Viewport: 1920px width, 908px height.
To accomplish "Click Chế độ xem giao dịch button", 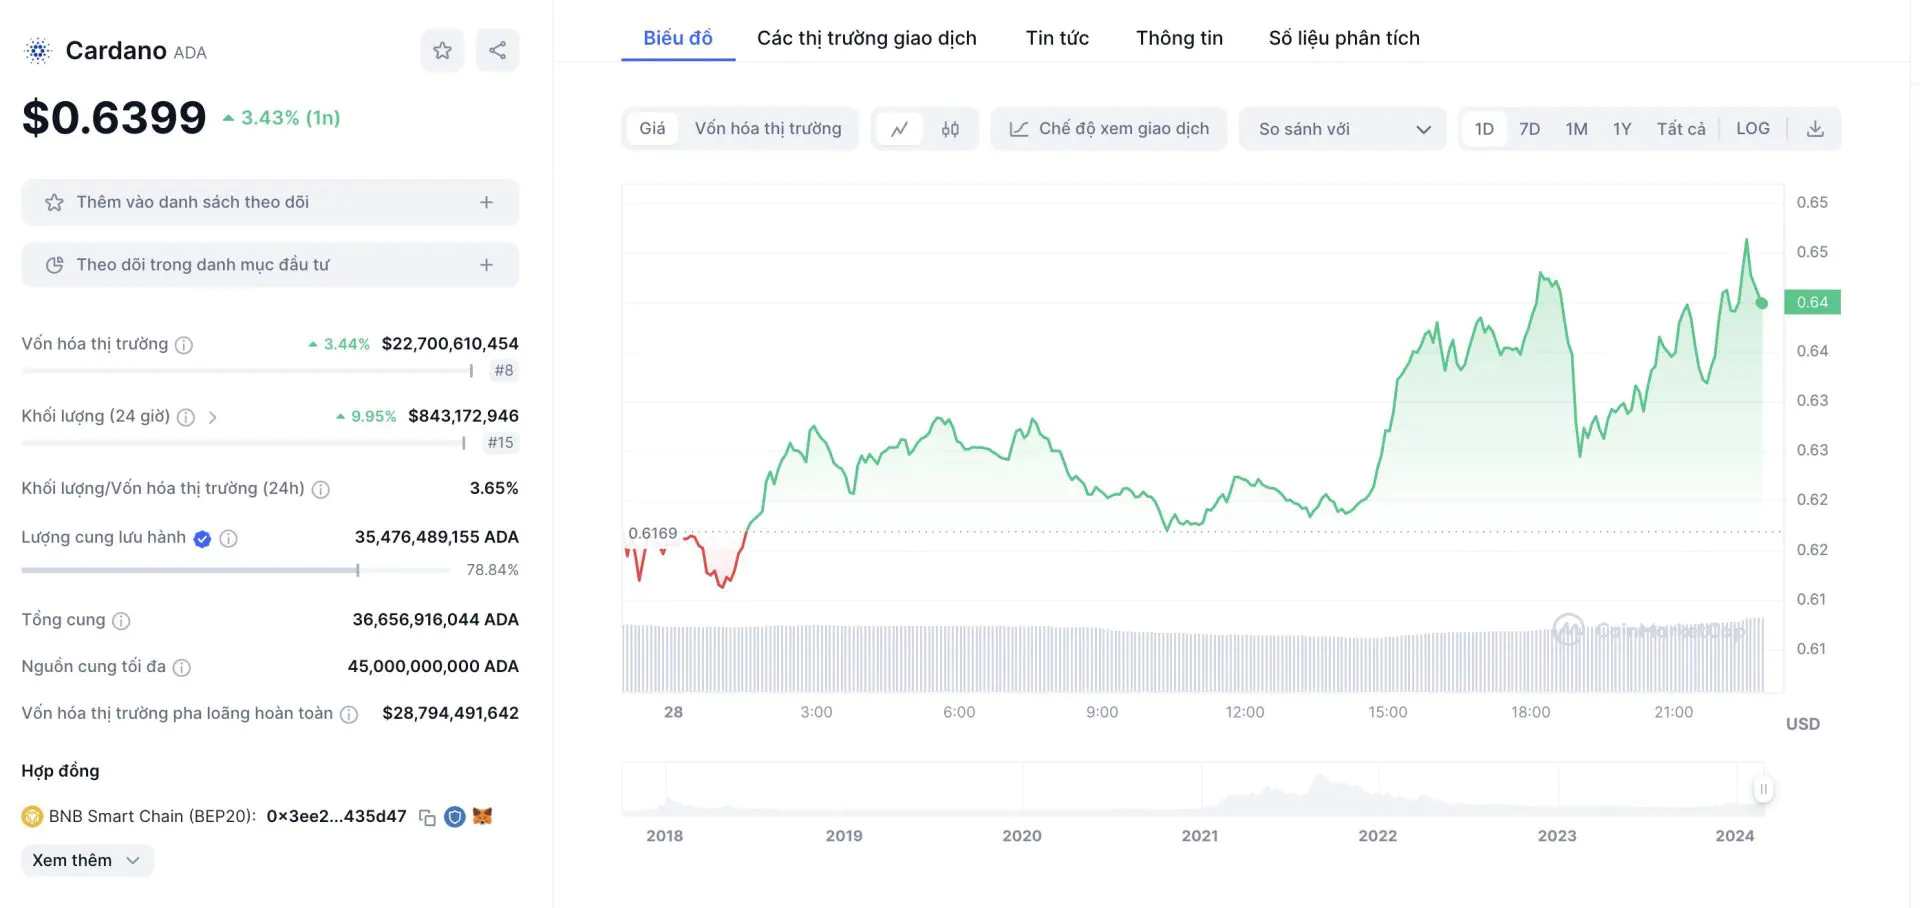I will pyautogui.click(x=1109, y=129).
